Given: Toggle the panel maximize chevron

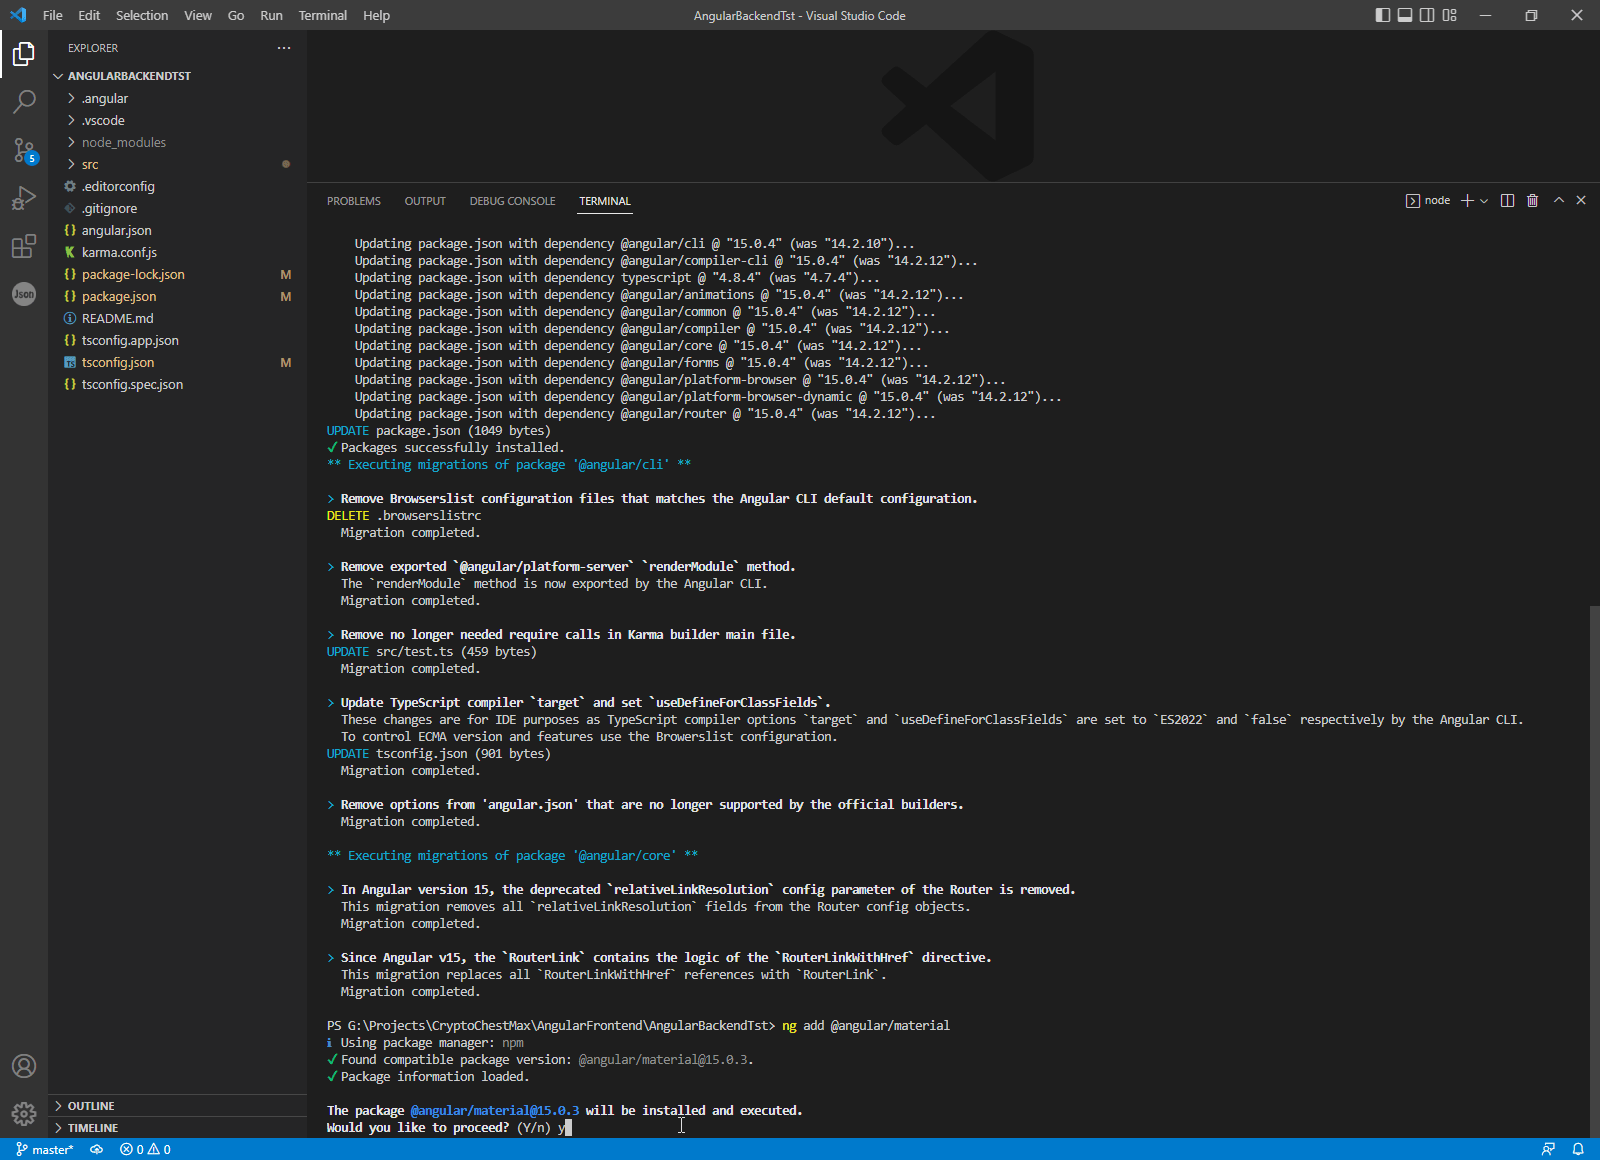Looking at the screenshot, I should coord(1557,200).
